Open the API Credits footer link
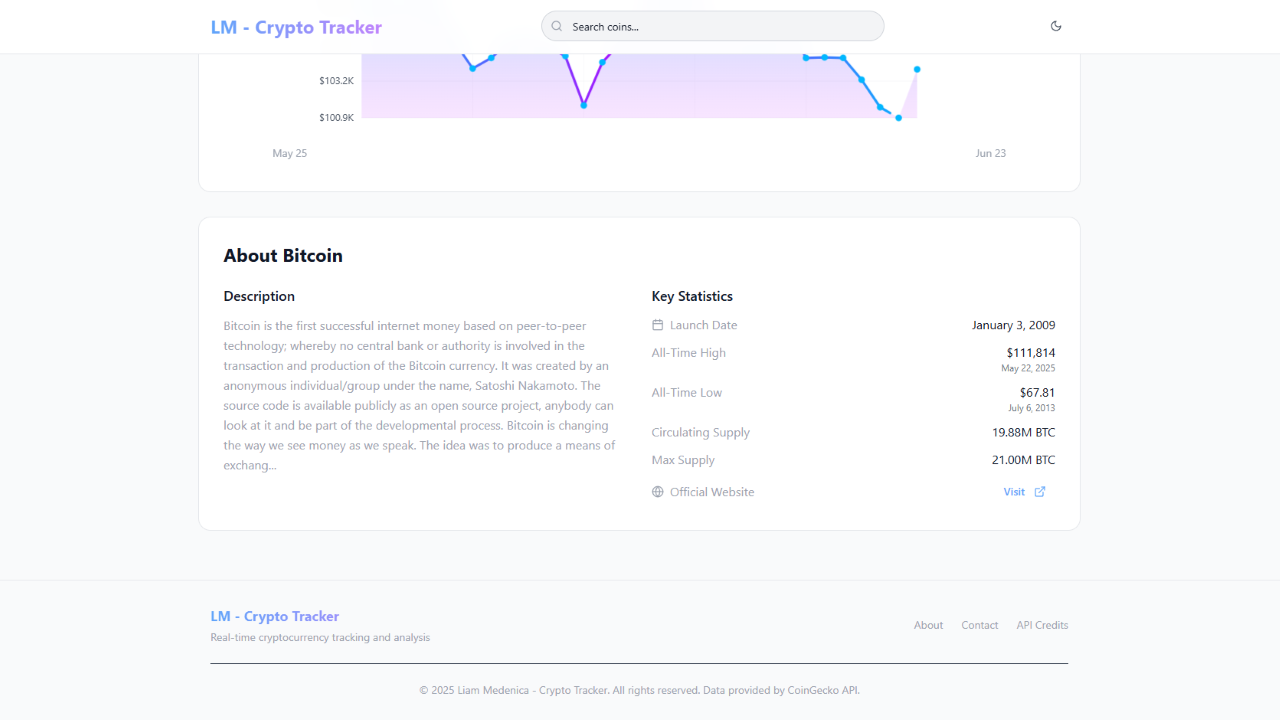Viewport: 1280px width, 720px height. (1042, 625)
